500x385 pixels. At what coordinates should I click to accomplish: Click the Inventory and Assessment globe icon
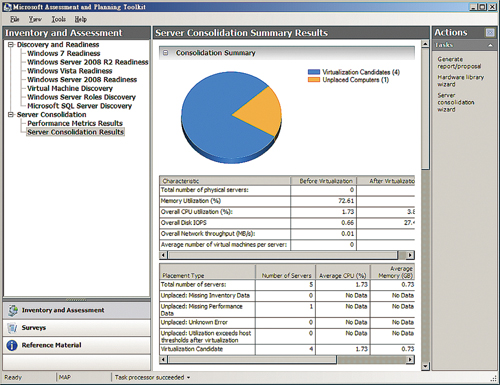(13, 310)
